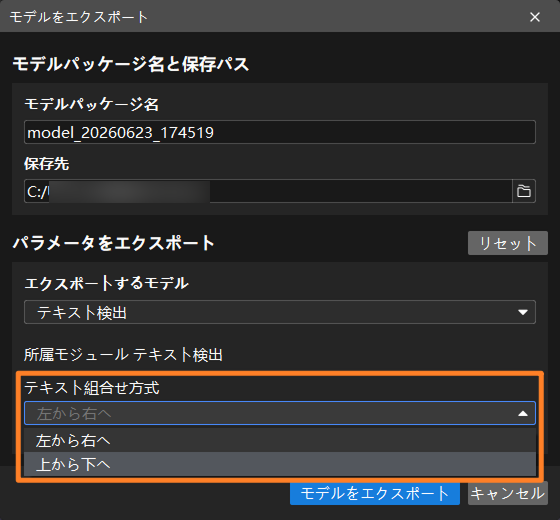
Task: Collapse the テキスト組合せ方式 dropdown
Action: pos(280,414)
